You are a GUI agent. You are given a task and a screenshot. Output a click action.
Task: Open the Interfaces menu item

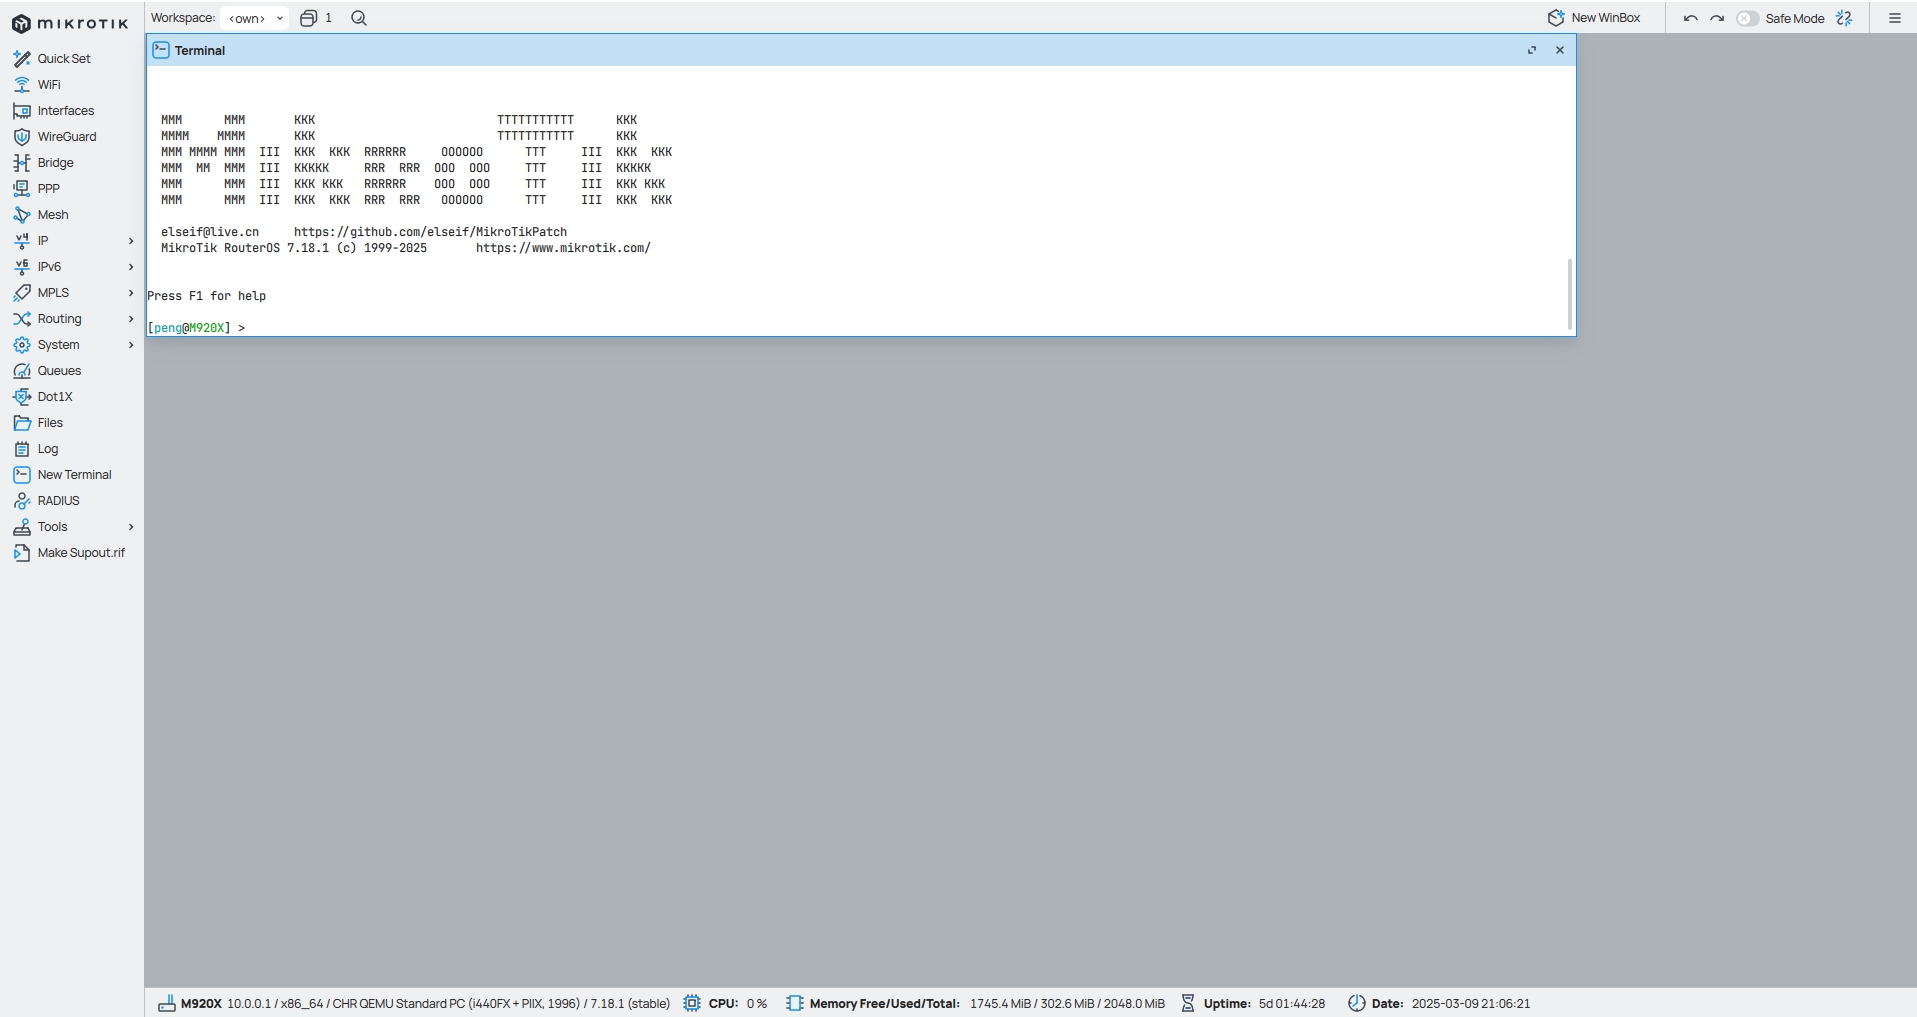[x=65, y=111]
